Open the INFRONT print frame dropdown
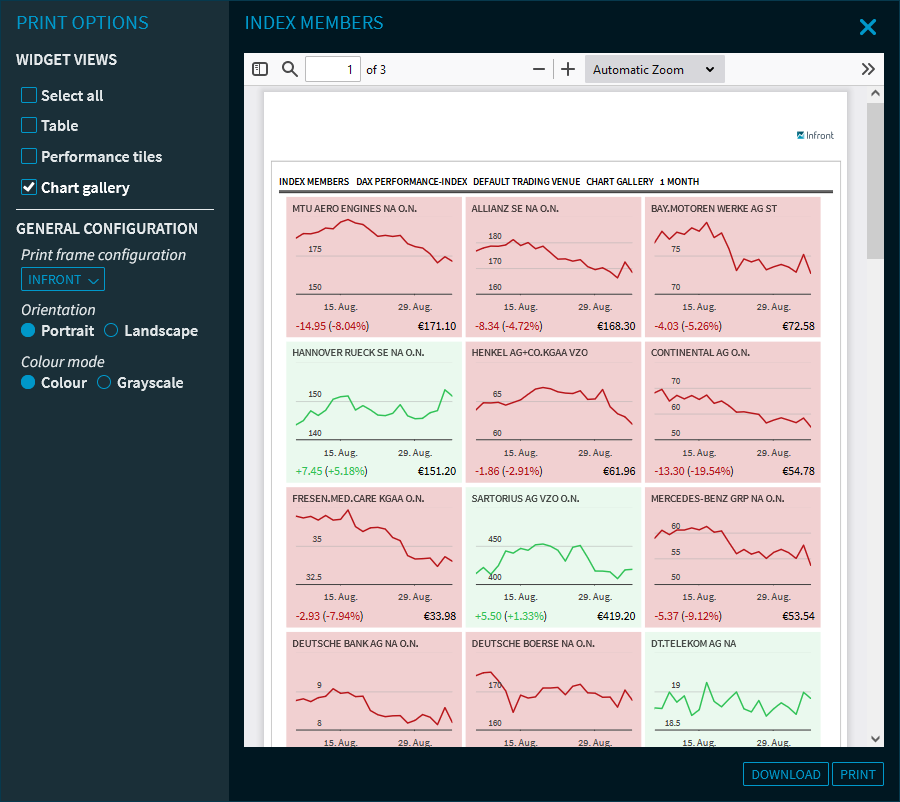 click(63, 279)
